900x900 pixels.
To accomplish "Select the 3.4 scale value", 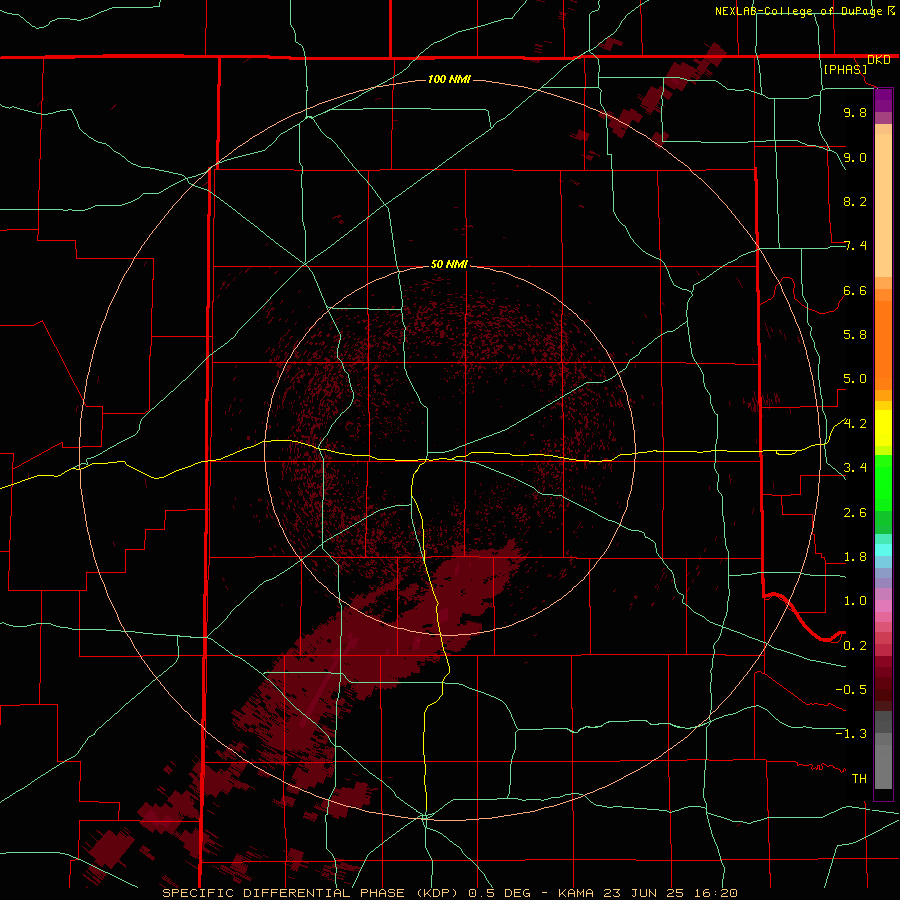I will pos(855,468).
